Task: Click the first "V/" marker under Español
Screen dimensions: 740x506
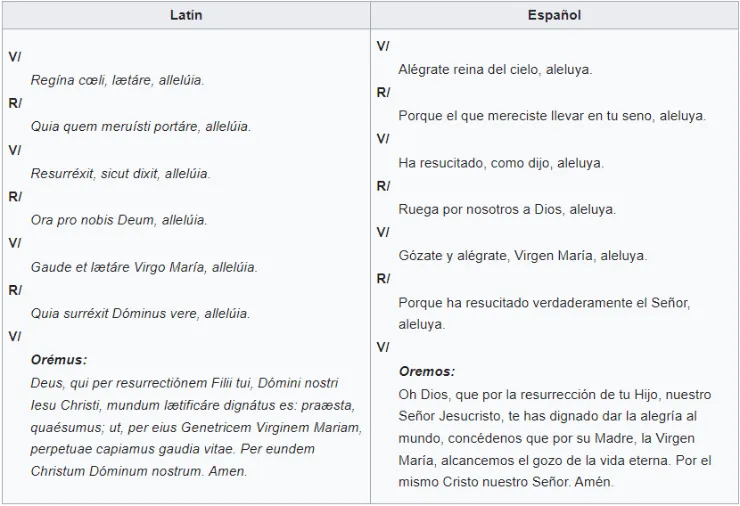Action: point(383,47)
